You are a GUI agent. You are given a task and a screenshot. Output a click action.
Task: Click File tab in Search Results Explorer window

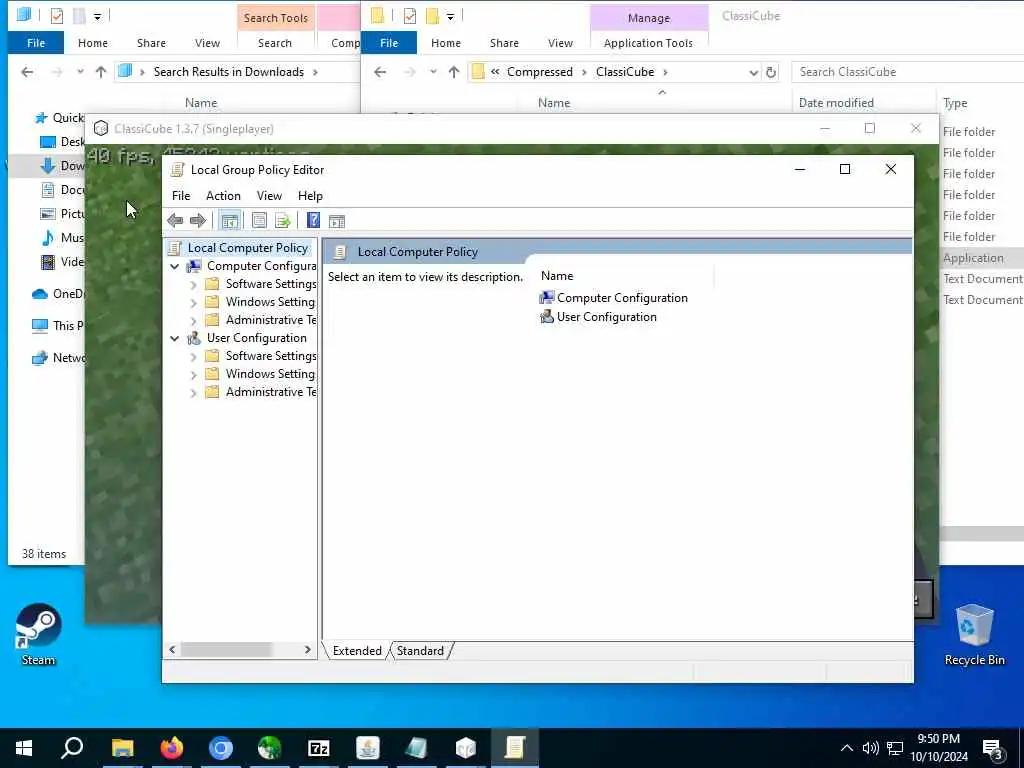[36, 43]
